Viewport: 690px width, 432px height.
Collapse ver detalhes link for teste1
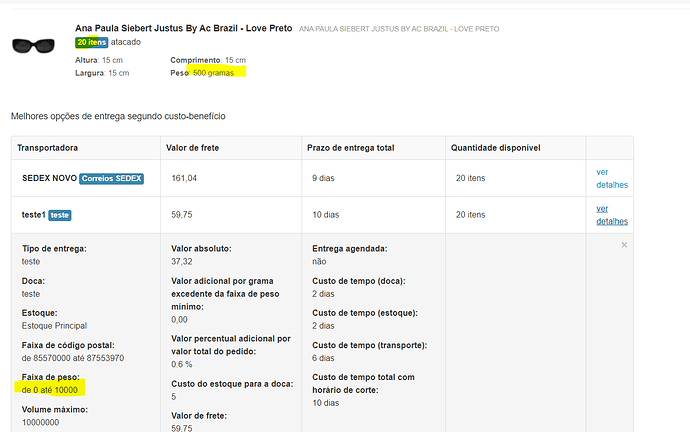tap(612, 215)
